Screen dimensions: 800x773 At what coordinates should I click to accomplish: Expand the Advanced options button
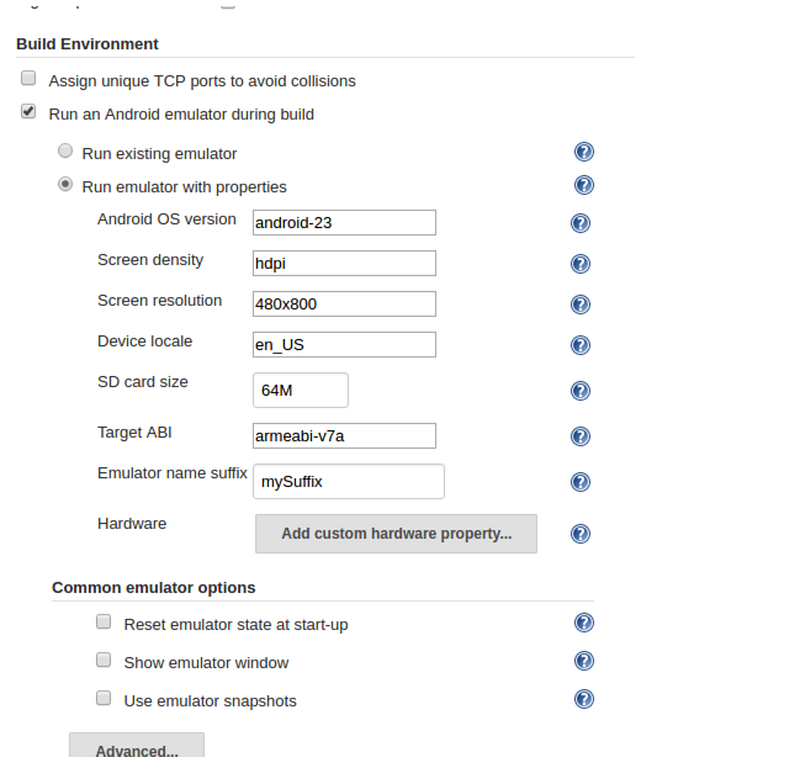tap(137, 746)
